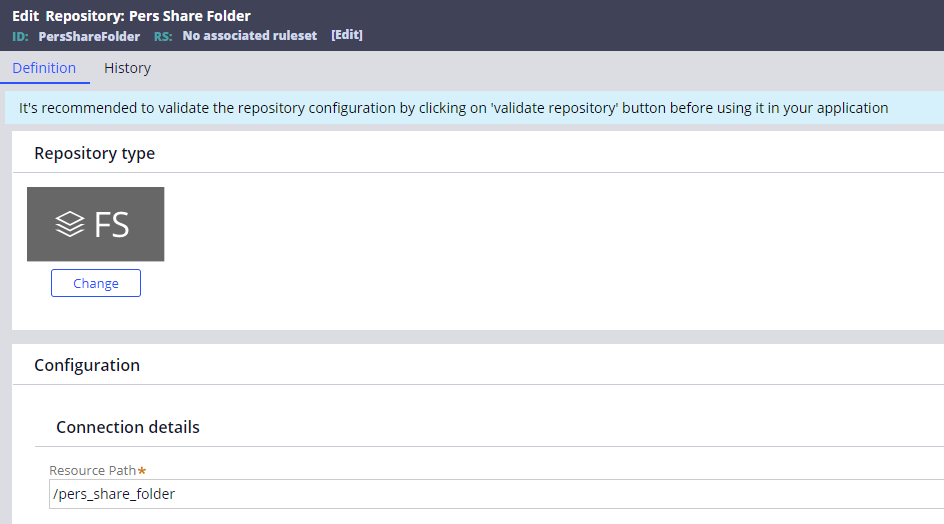This screenshot has width=944, height=524.
Task: Click the [Edit] ruleset link
Action: [x=347, y=35]
